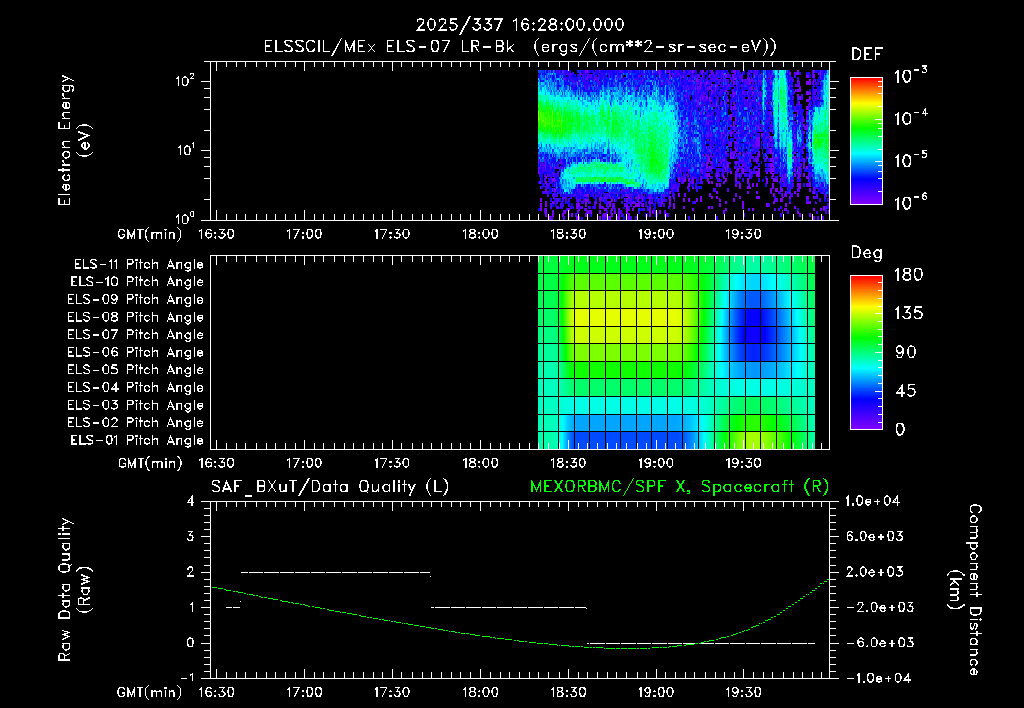Select the Deg label above the color bar
Viewport: 1024px width, 708px height.
866,253
